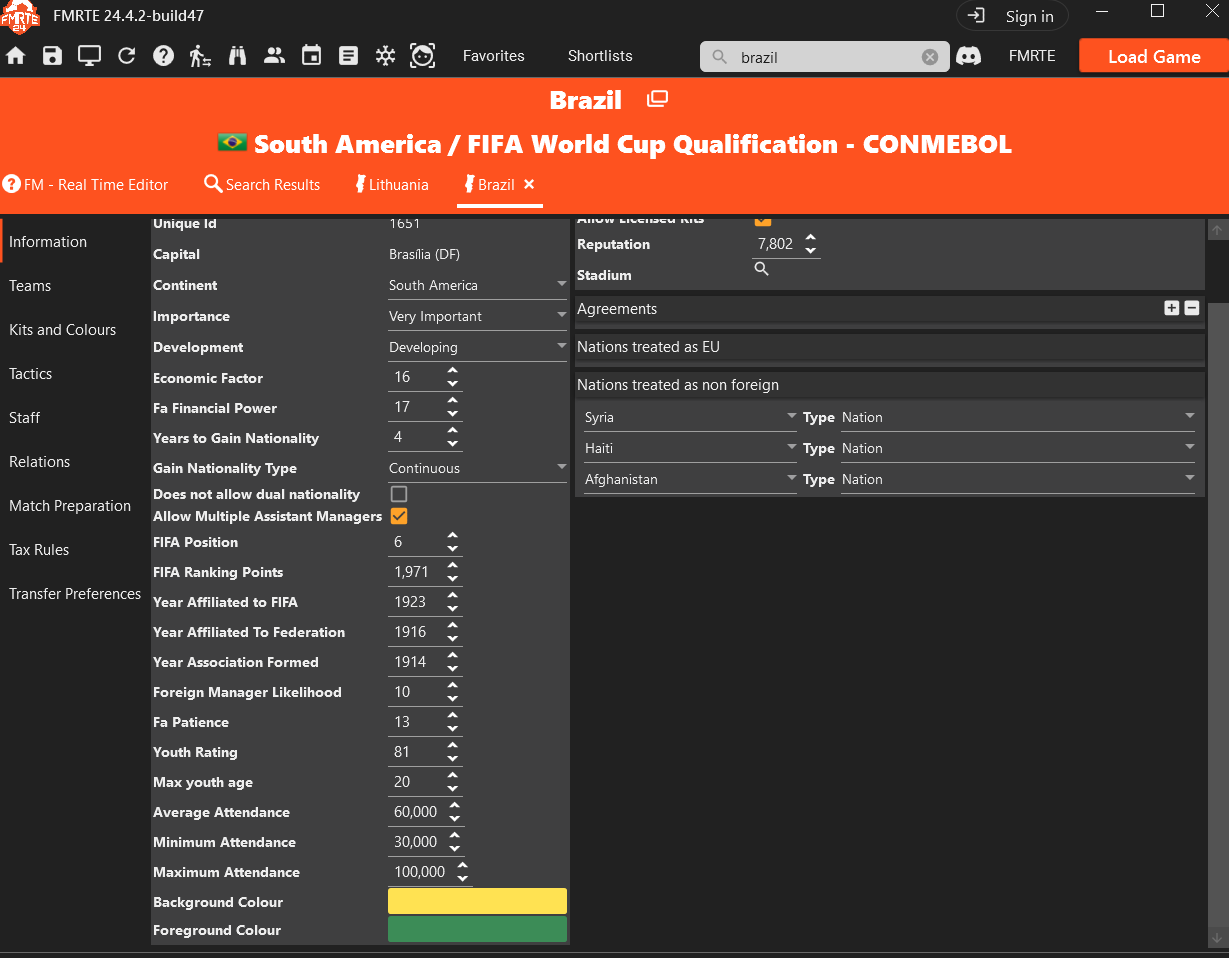Screen dimensions: 1229x958
Task: Click the refresh arrow icon
Action: click(x=126, y=56)
